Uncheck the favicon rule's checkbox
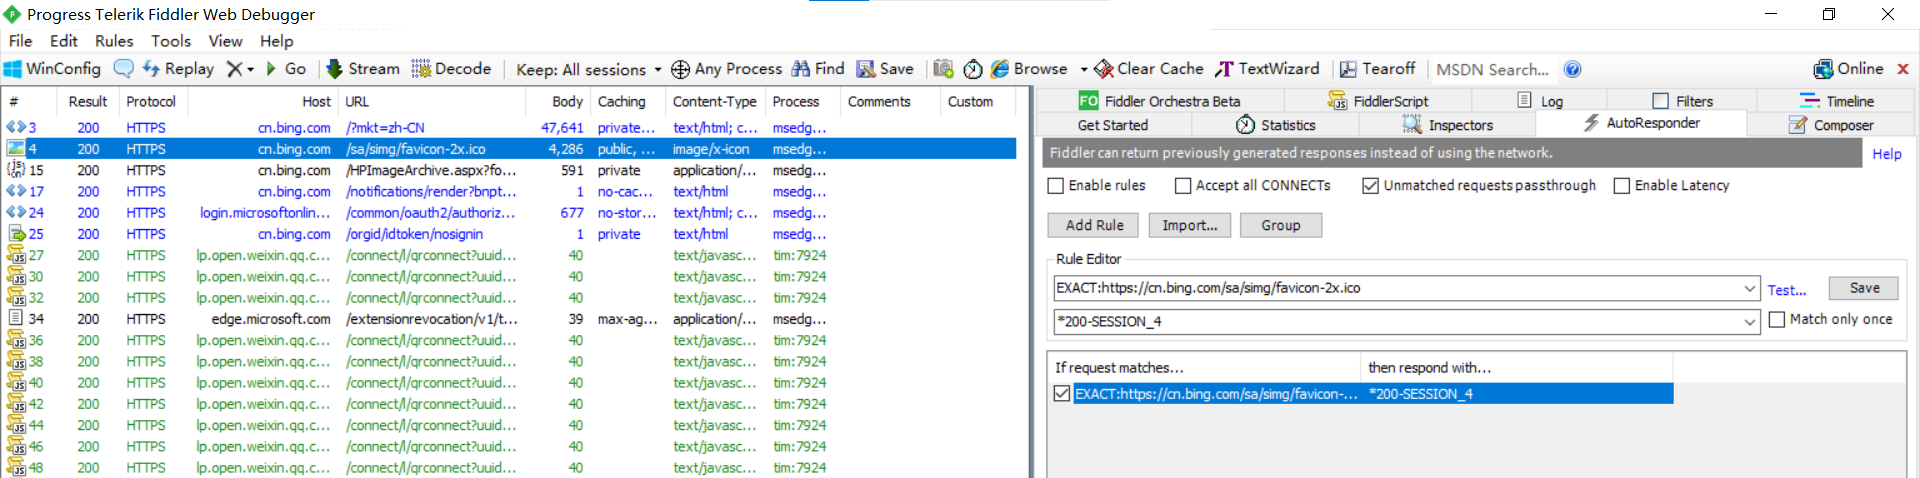 pyautogui.click(x=1062, y=394)
